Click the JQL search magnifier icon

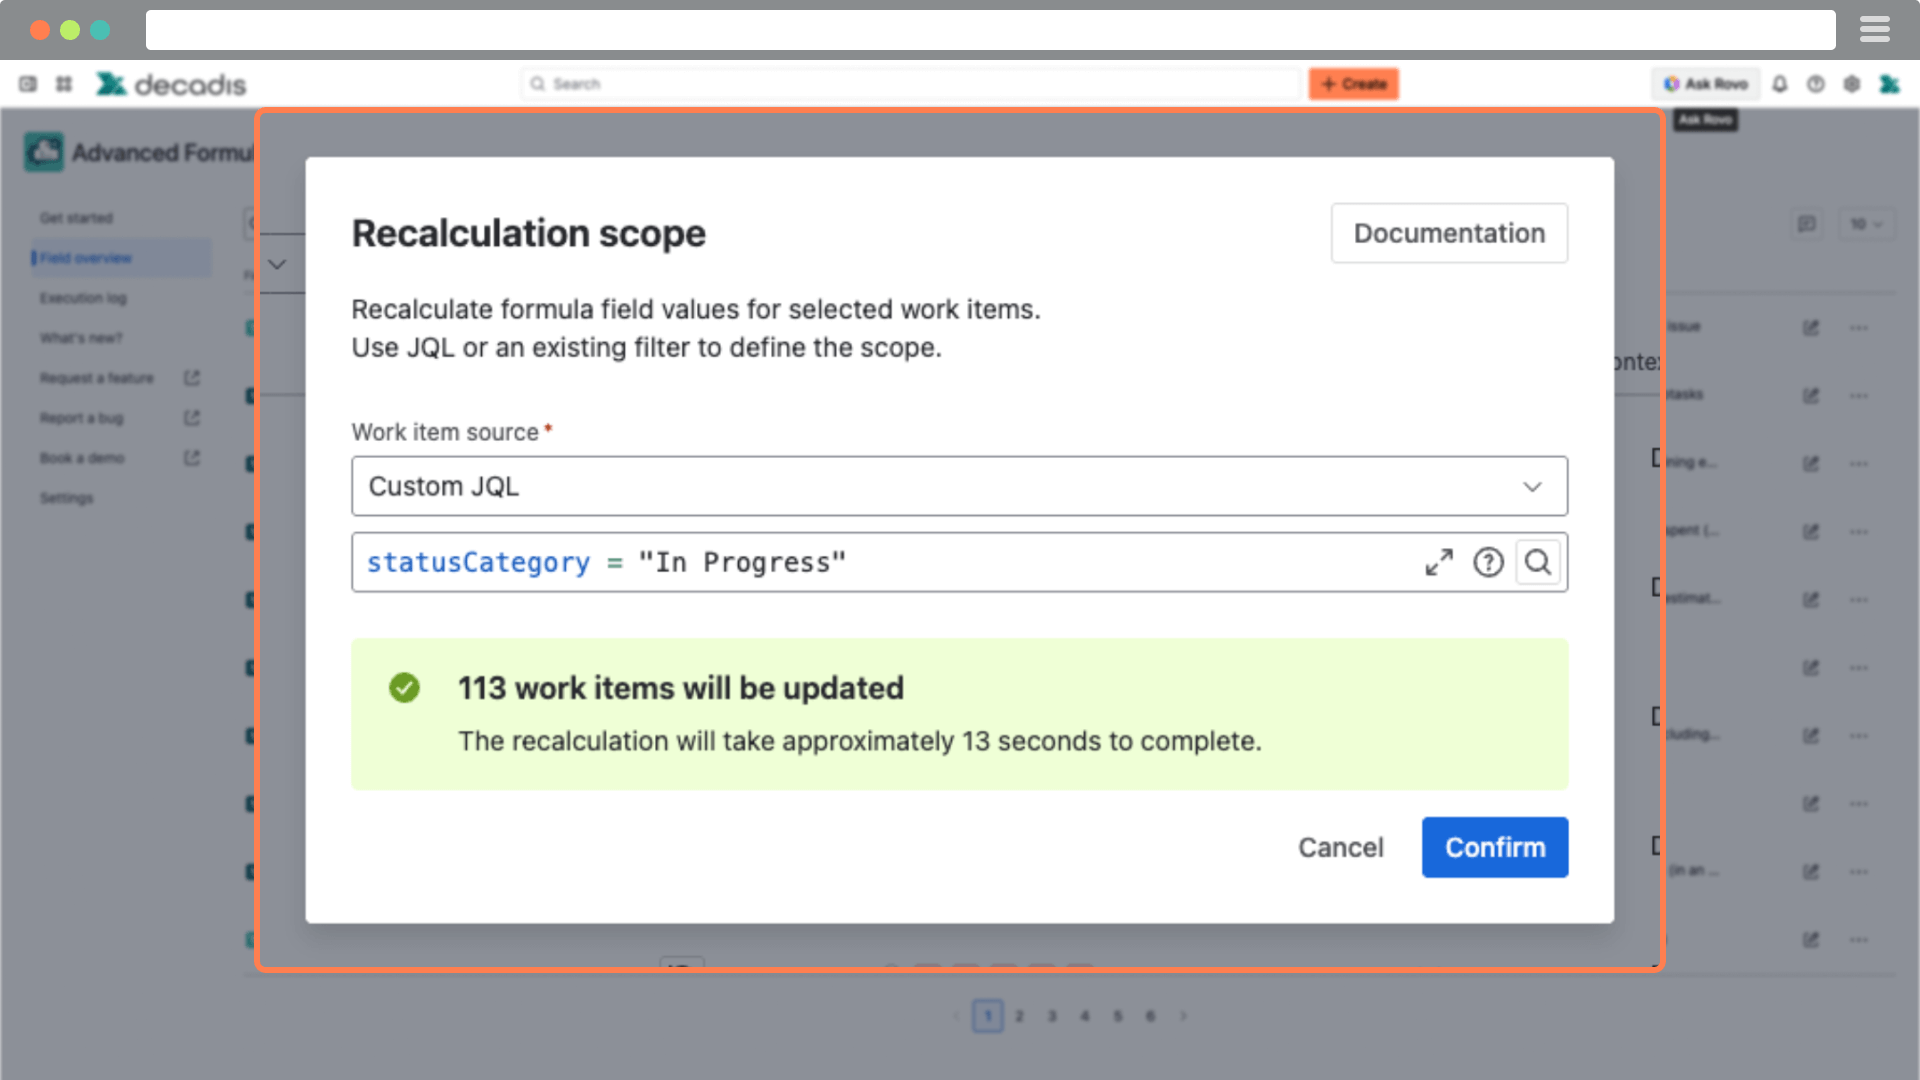pyautogui.click(x=1538, y=562)
